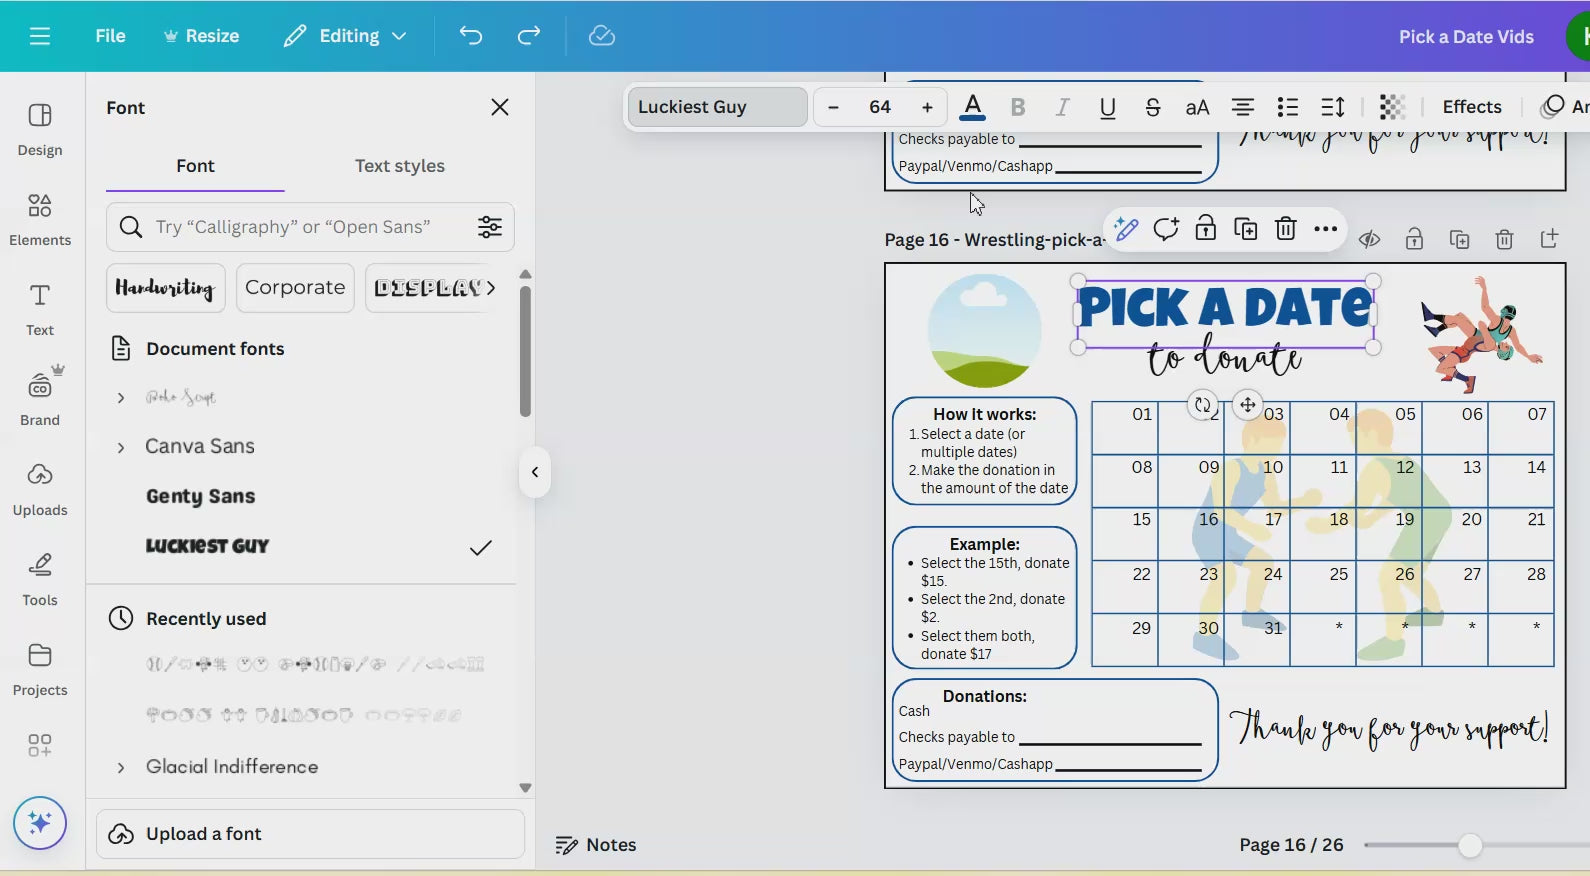1590x876 pixels.
Task: Switch to the Text styles tab
Action: pos(399,166)
